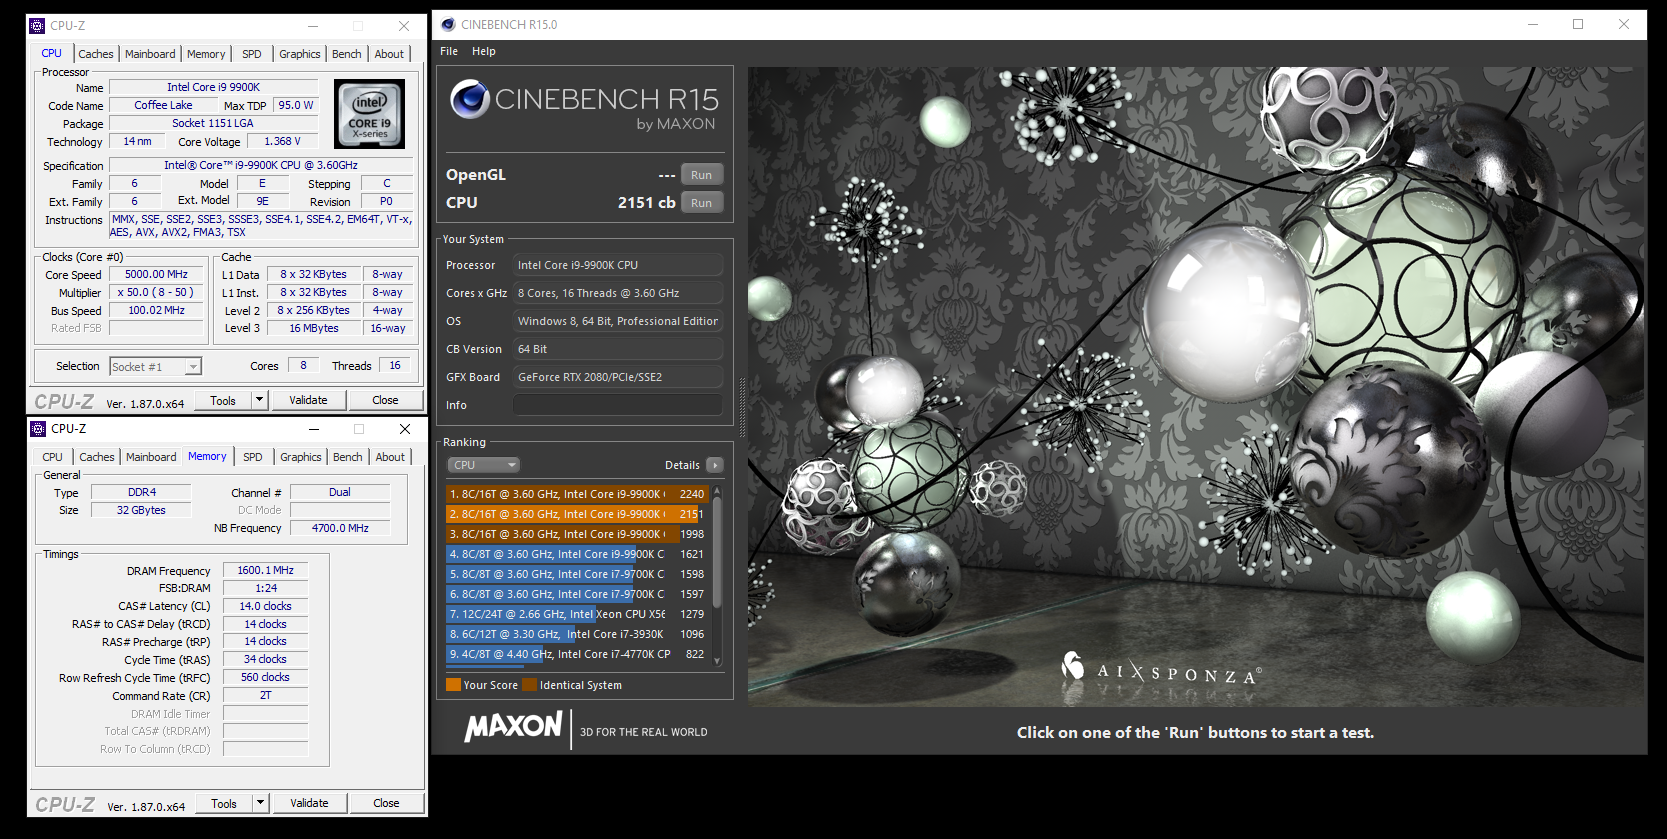Select ranking row 3 with score 1998
The width and height of the screenshot is (1667, 839).
[x=577, y=534]
